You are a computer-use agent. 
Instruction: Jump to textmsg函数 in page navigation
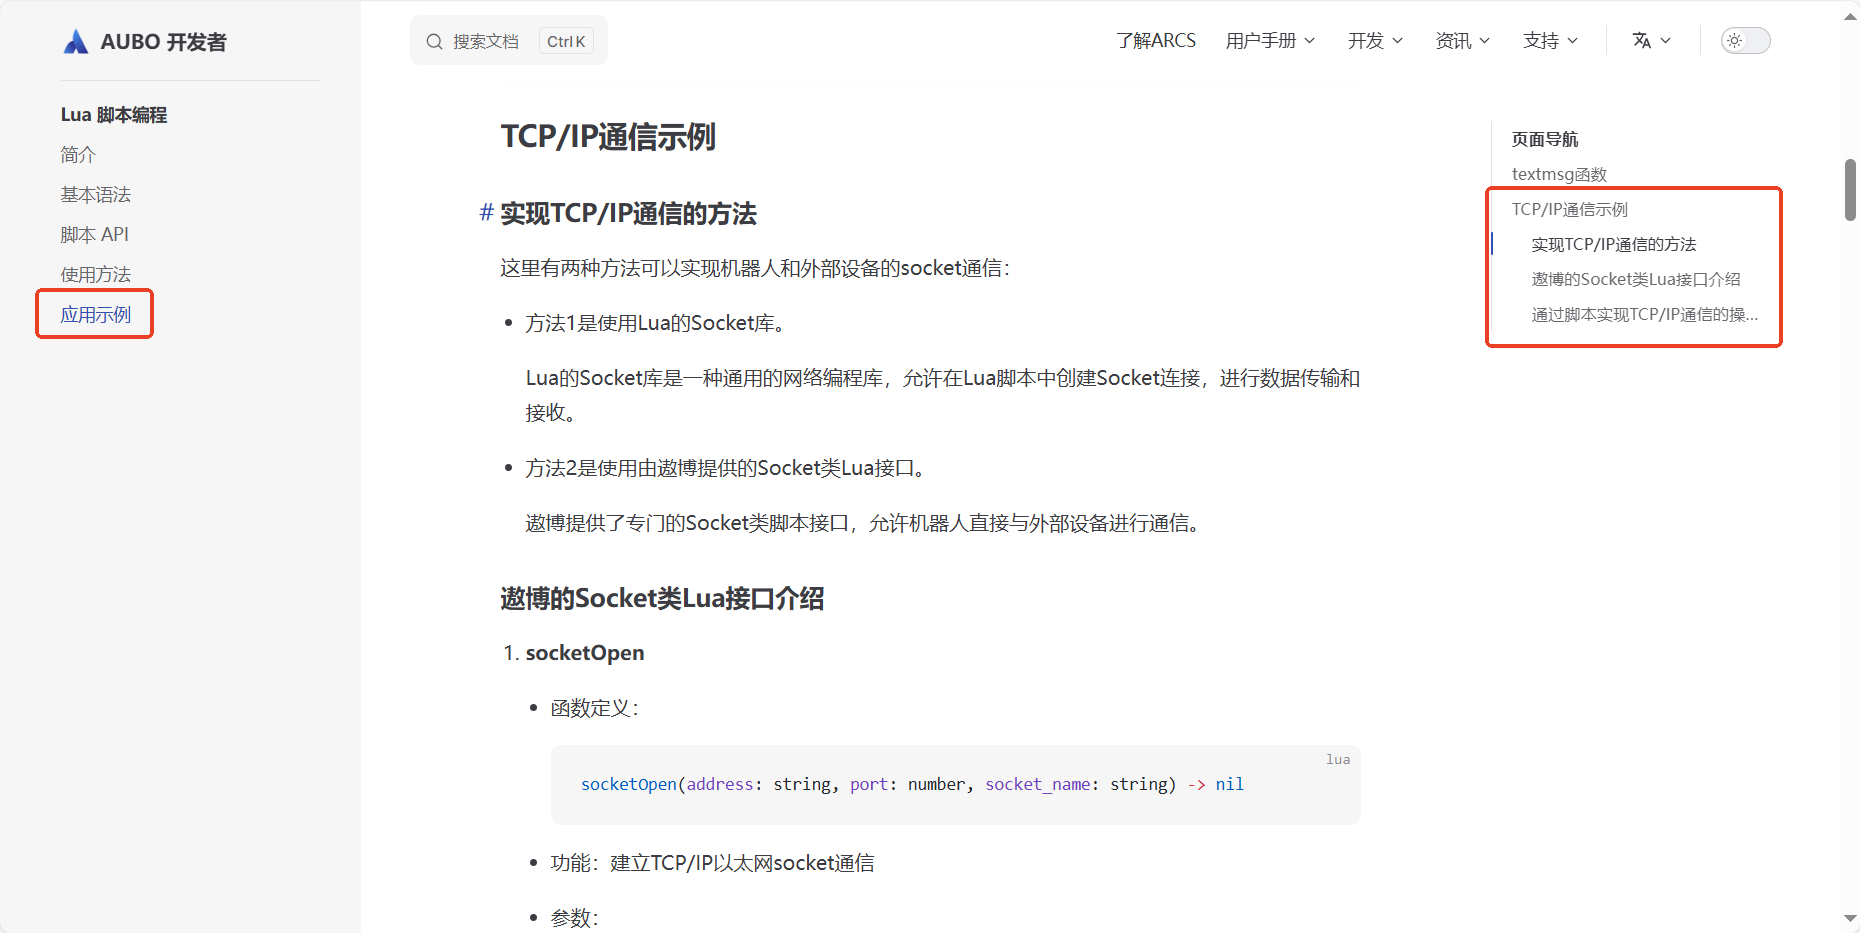(x=1559, y=174)
